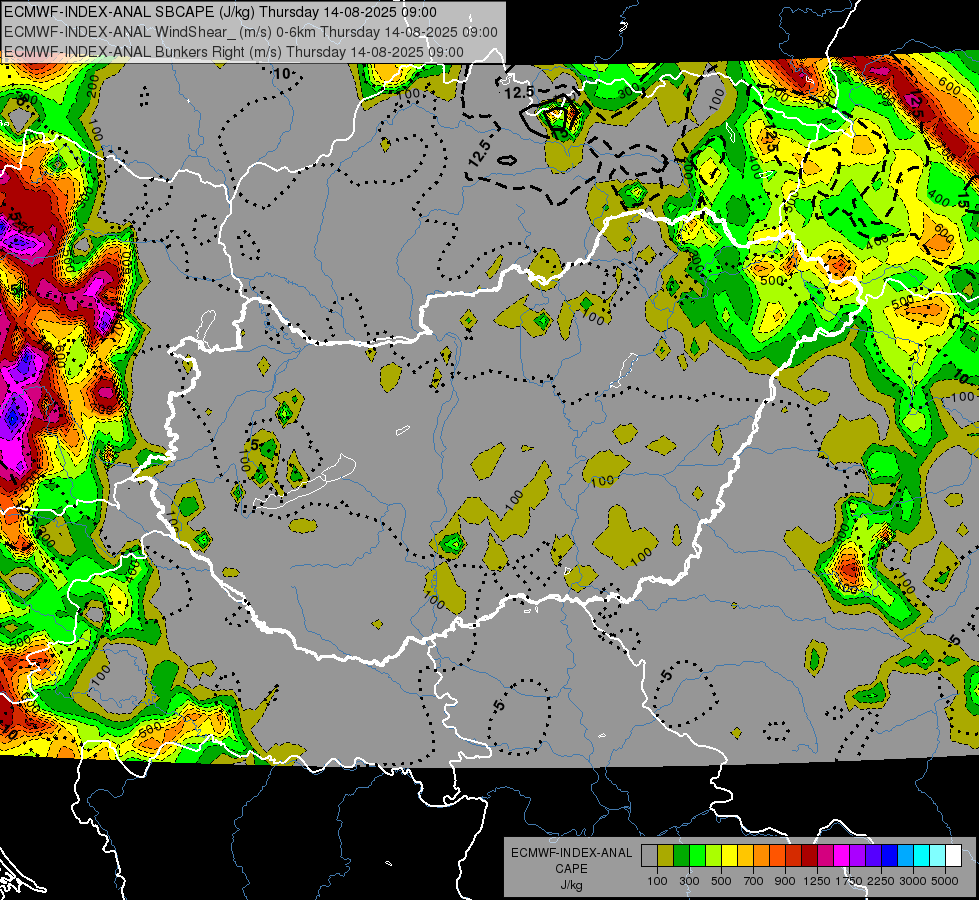Click the 900 tick label in legend
979x900 pixels.
click(x=785, y=881)
